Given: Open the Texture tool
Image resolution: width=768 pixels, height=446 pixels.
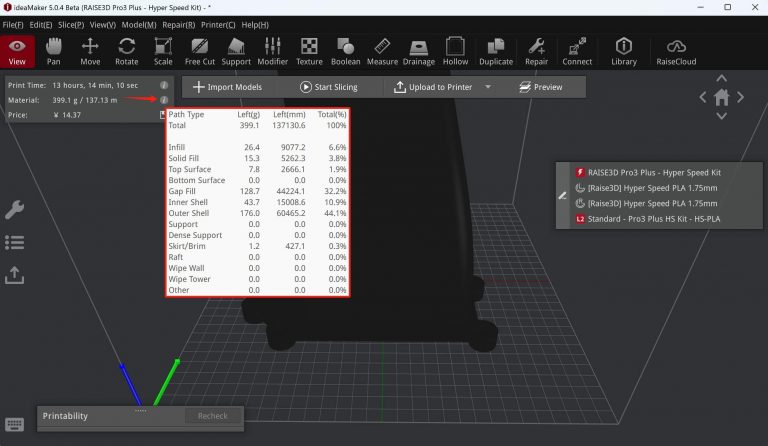Looking at the screenshot, I should click(309, 52).
